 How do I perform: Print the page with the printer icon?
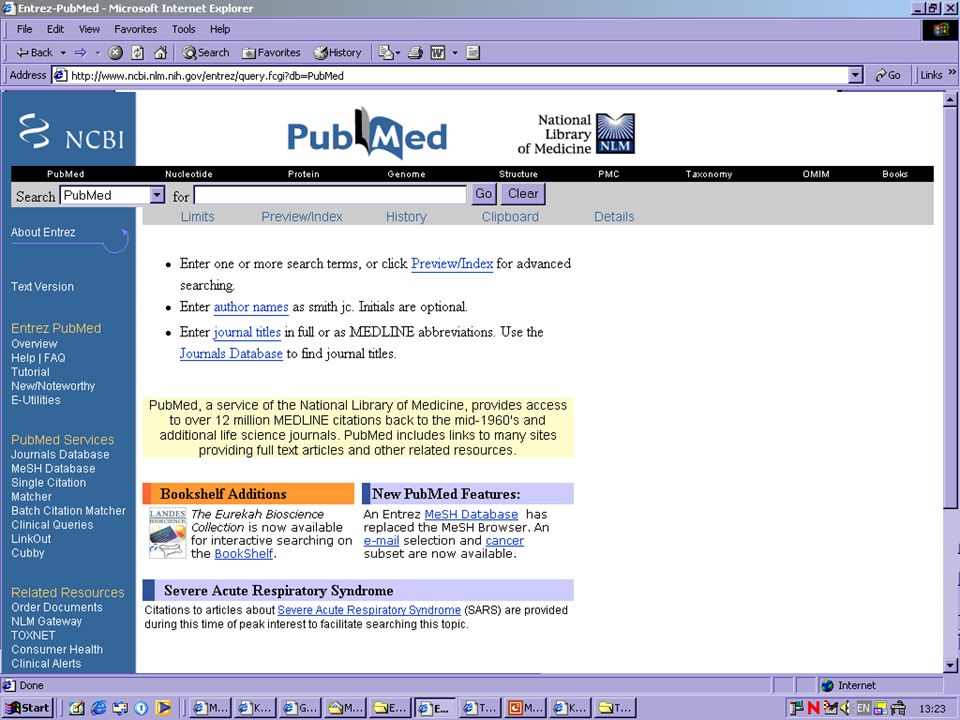pyautogui.click(x=416, y=53)
